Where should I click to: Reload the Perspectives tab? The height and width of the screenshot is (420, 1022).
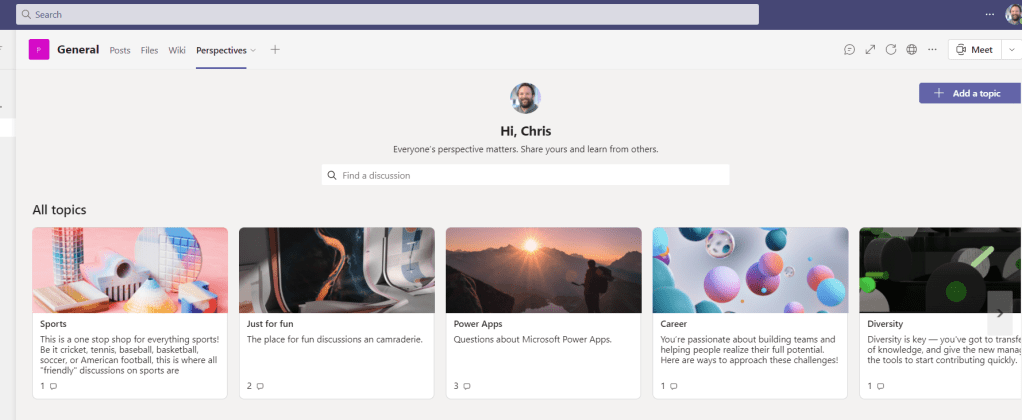(891, 50)
